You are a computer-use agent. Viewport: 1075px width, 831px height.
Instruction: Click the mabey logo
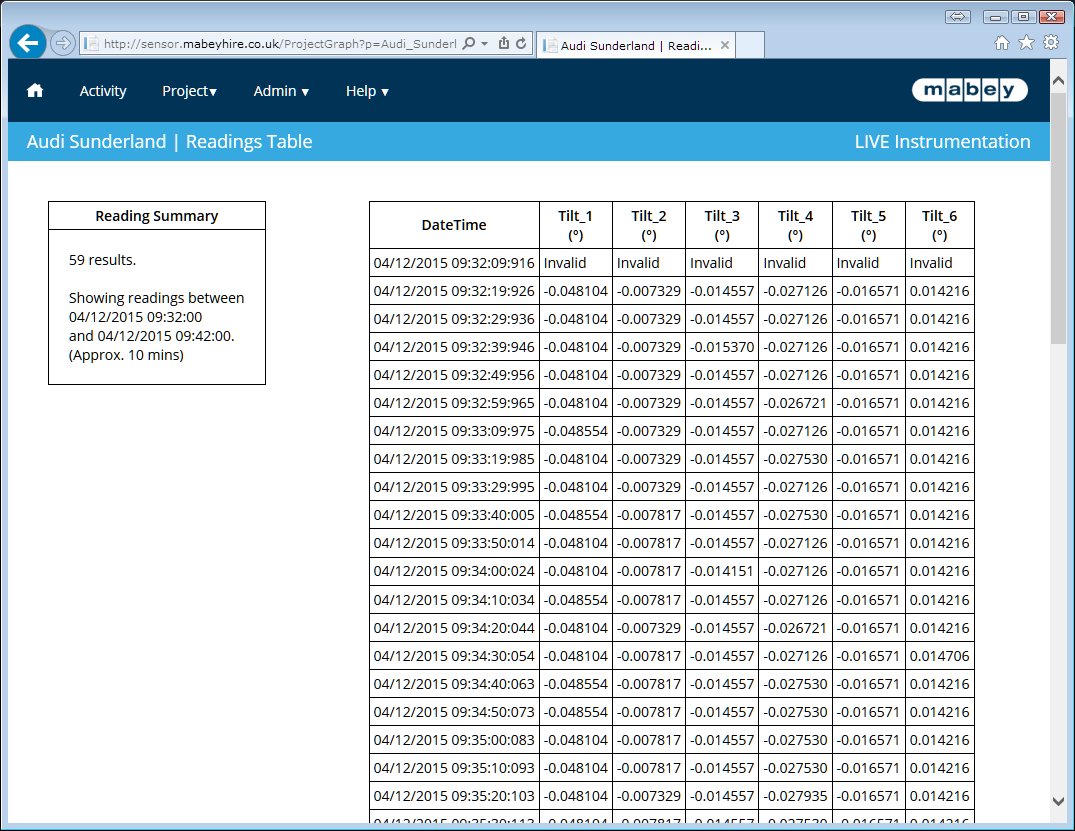coord(969,90)
